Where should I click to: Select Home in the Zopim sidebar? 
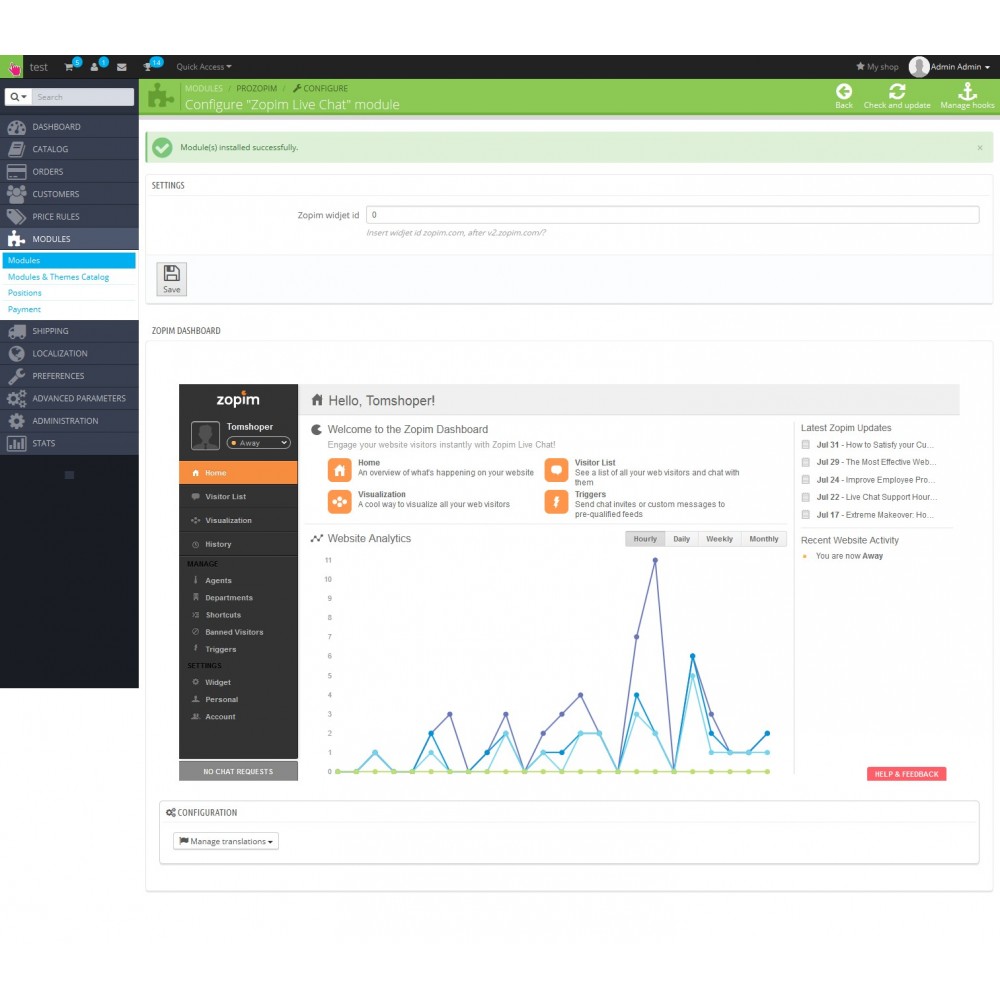tap(238, 473)
